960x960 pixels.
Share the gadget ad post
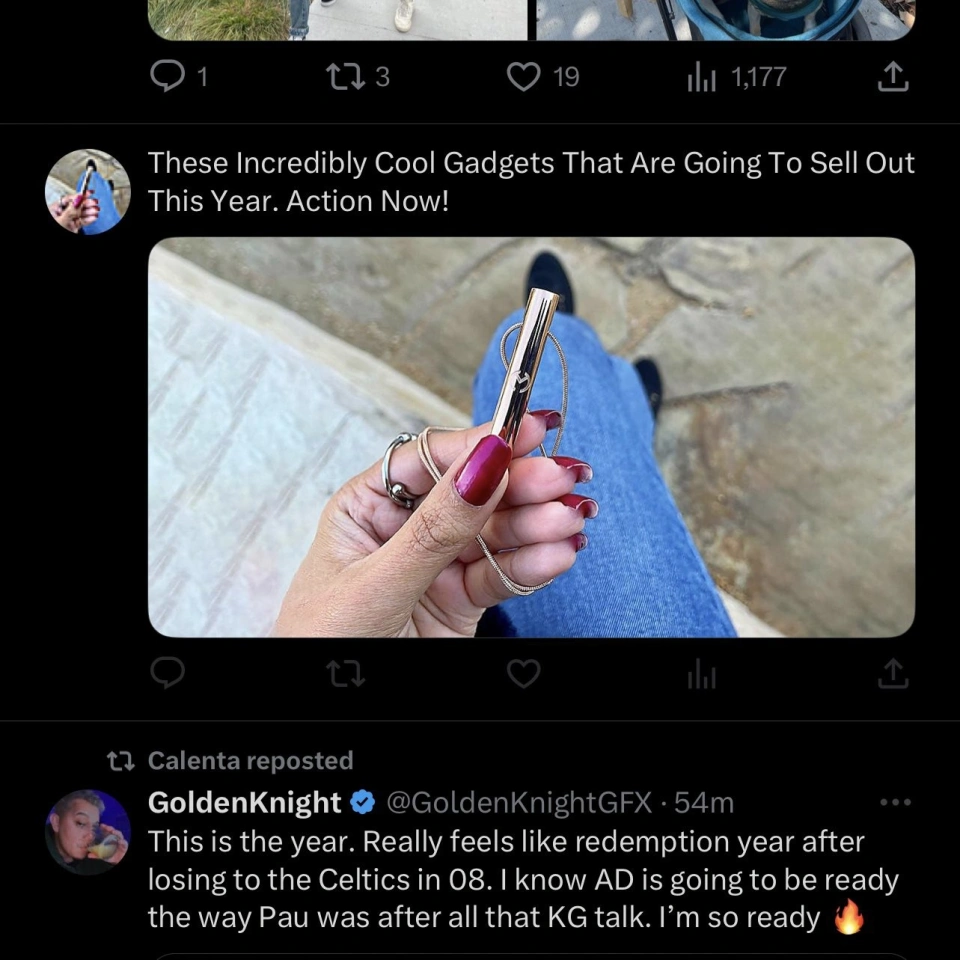click(x=892, y=675)
